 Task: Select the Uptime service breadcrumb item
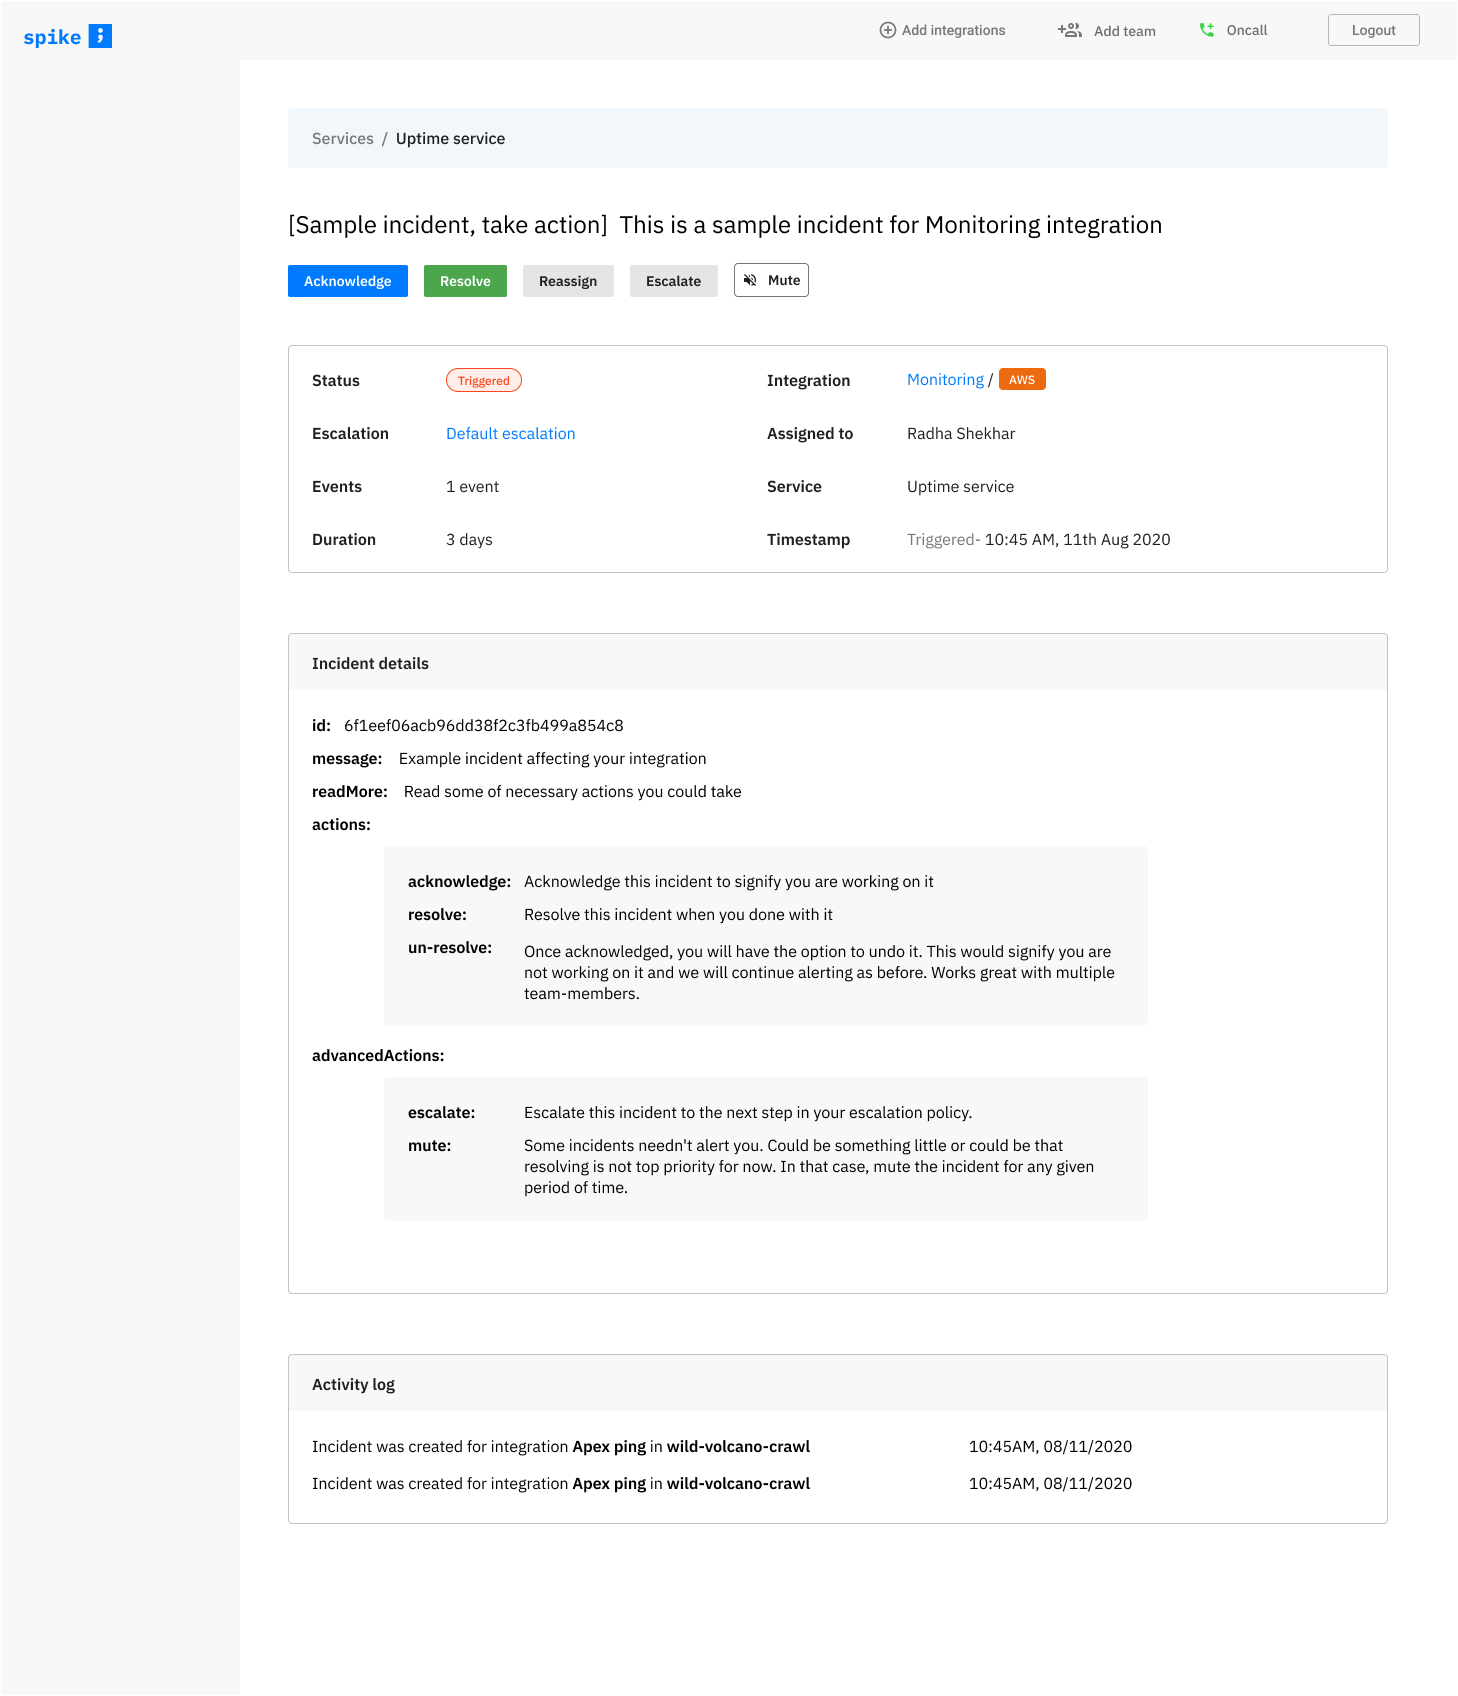(x=450, y=139)
